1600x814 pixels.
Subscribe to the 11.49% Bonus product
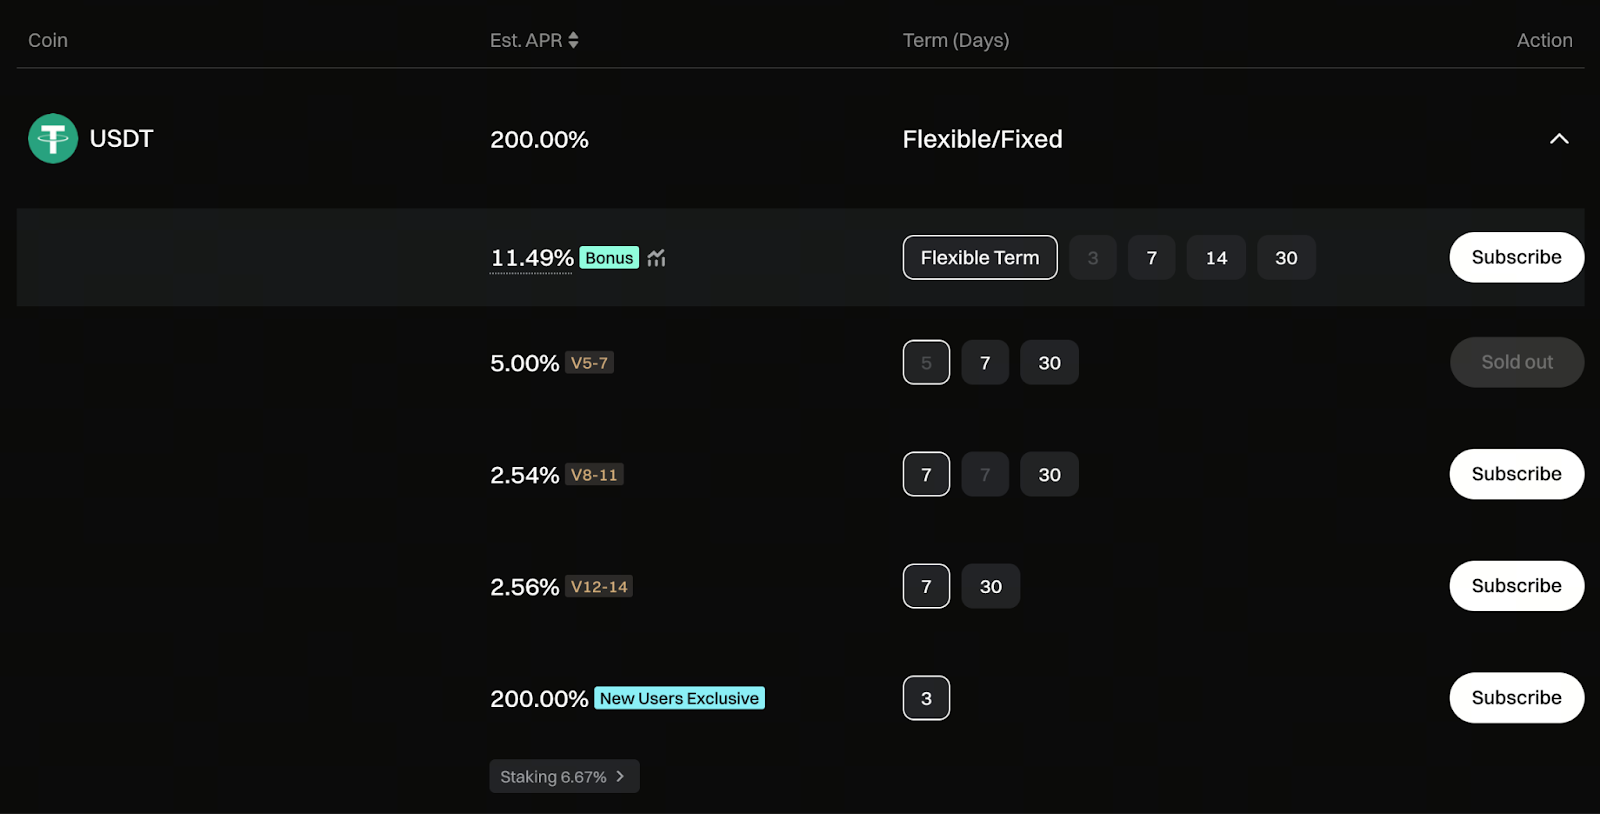click(x=1516, y=257)
